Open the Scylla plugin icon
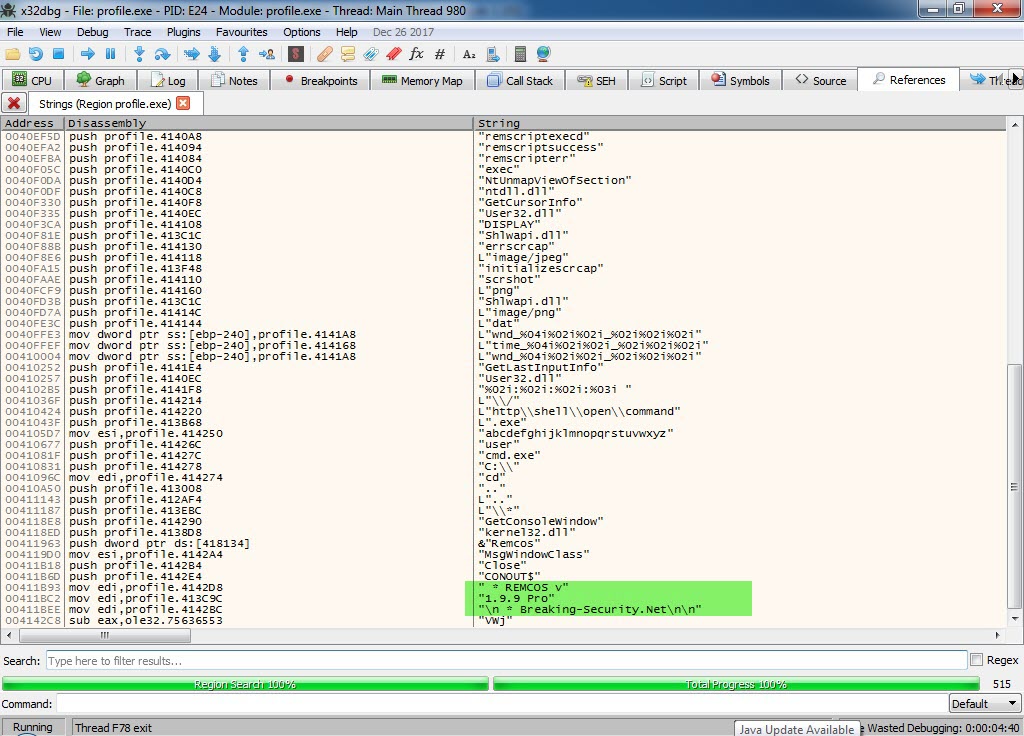Viewport: 1024px width, 736px height. click(x=296, y=54)
